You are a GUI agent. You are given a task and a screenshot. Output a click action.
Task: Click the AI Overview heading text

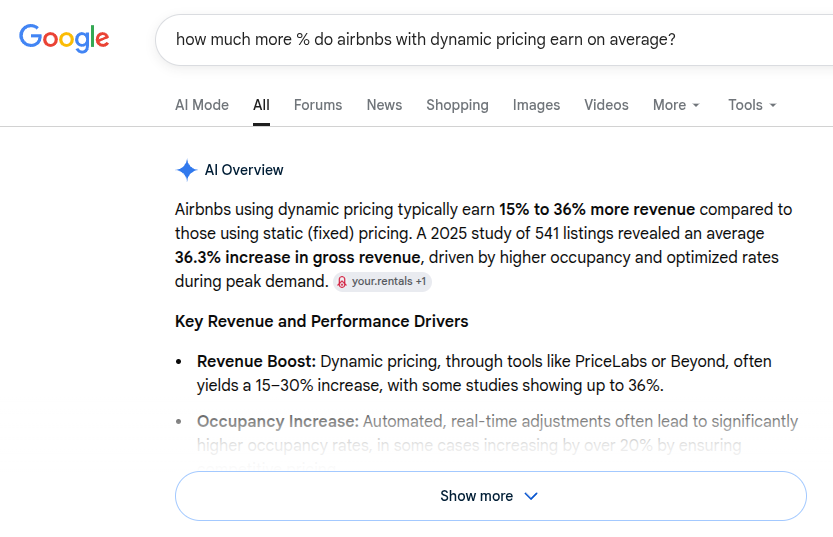pyautogui.click(x=244, y=170)
